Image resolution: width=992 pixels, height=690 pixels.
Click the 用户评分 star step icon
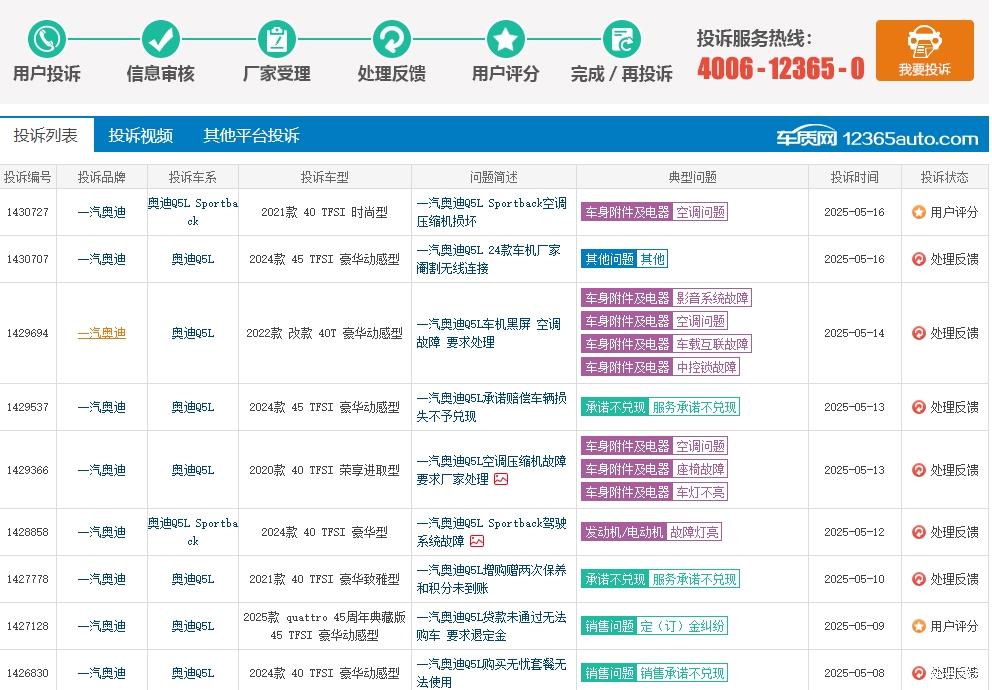click(505, 39)
